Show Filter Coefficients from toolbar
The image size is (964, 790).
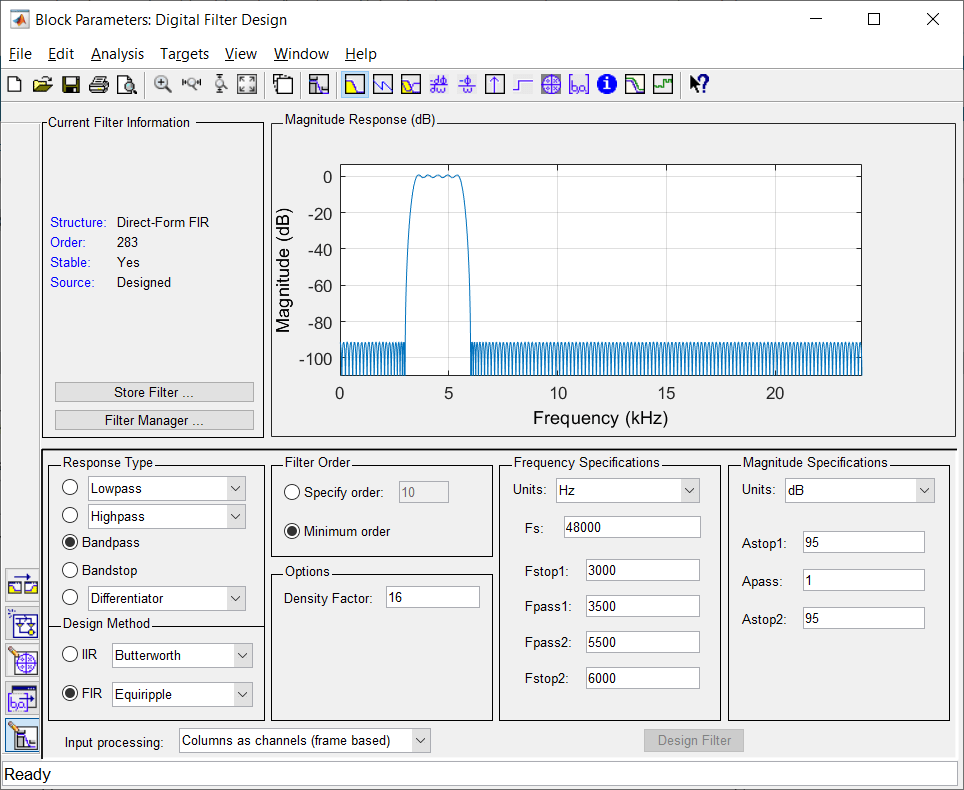pos(579,85)
